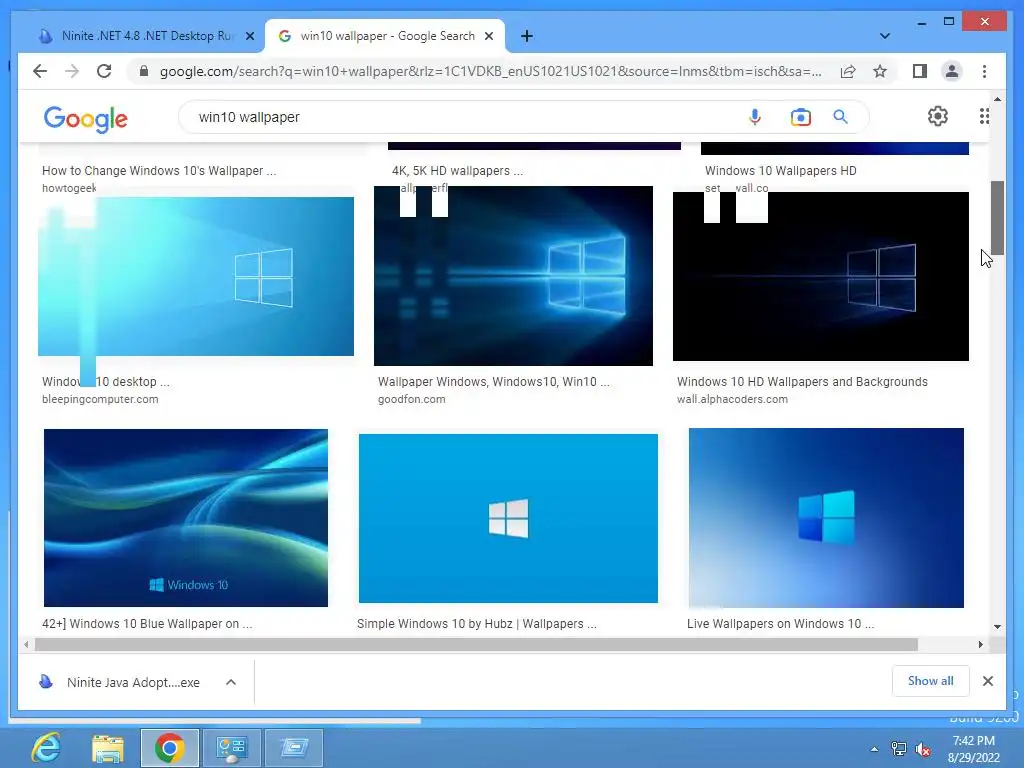Open the How to Change Windows 10's Wallpaper link

[159, 170]
